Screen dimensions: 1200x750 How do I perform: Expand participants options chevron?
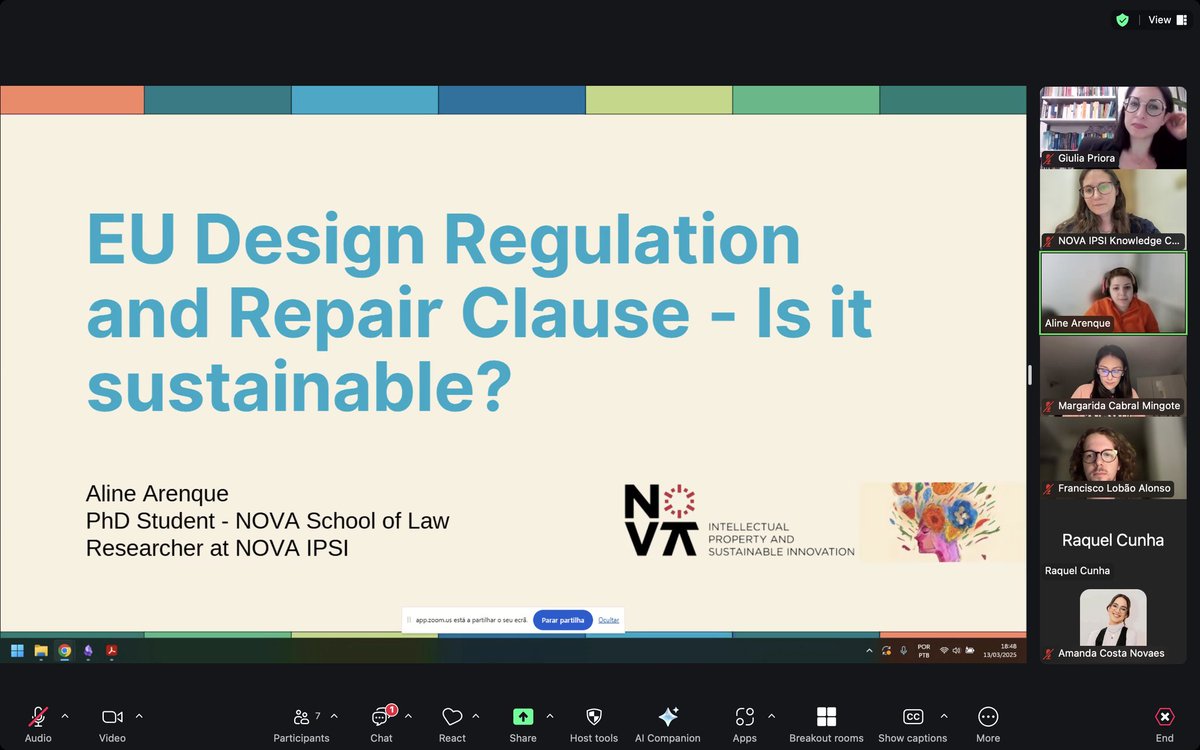pos(334,716)
